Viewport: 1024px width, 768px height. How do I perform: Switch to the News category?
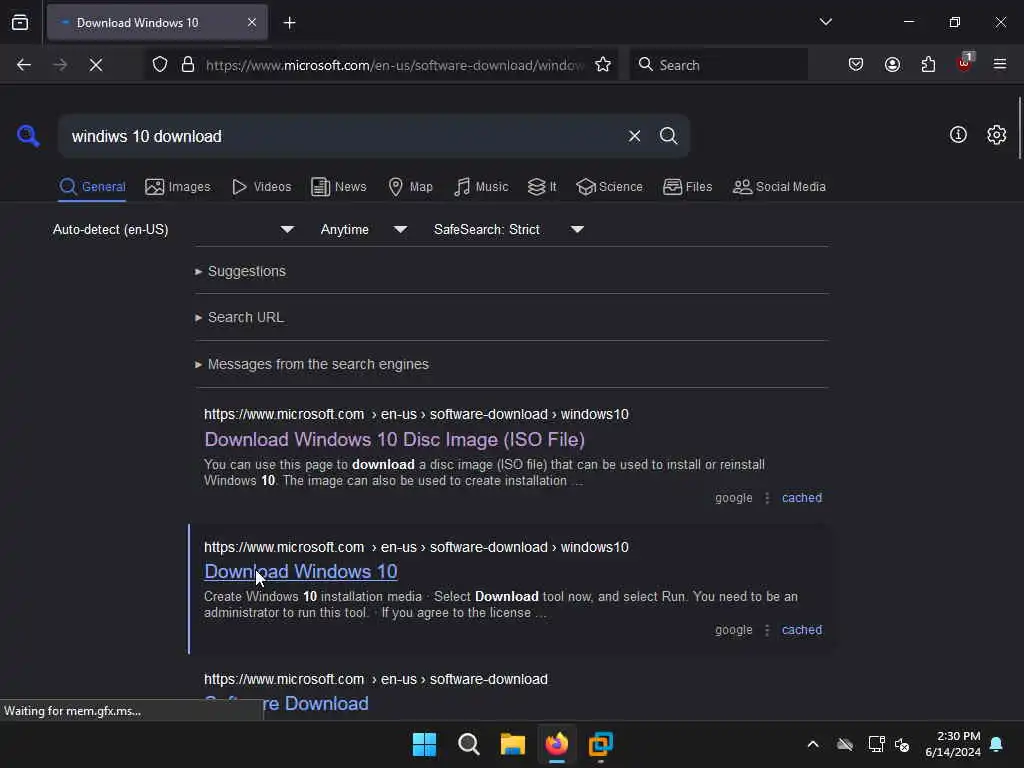coord(338,187)
